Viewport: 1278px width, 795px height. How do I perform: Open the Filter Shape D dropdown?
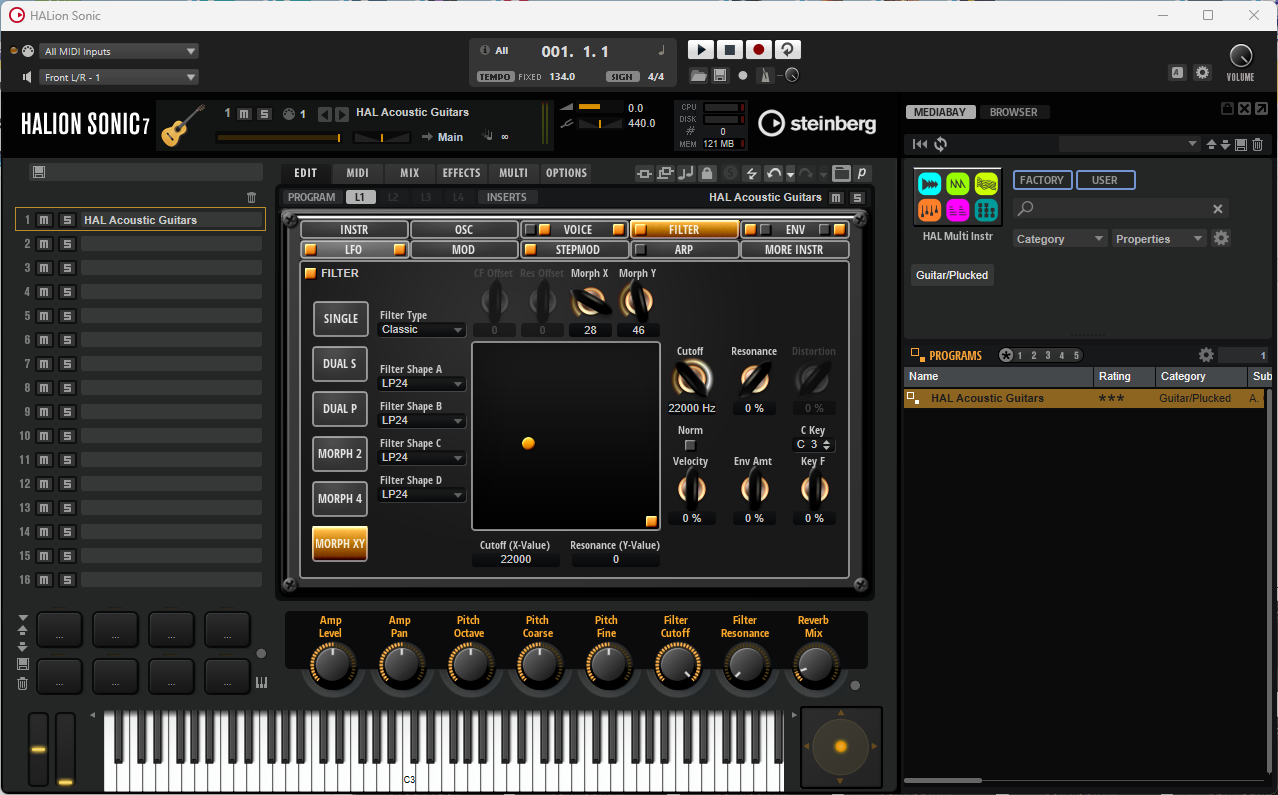[x=422, y=495]
